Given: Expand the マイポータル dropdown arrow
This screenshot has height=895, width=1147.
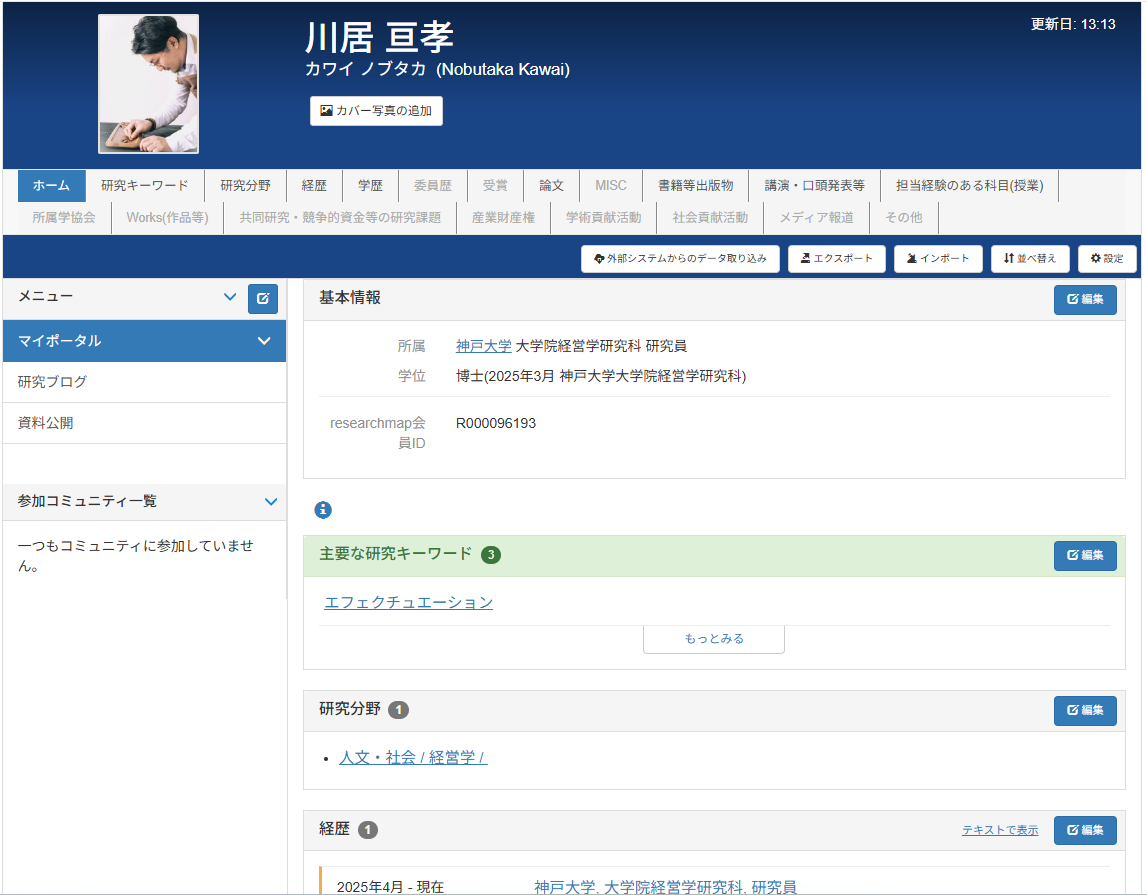Looking at the screenshot, I should pos(264,341).
